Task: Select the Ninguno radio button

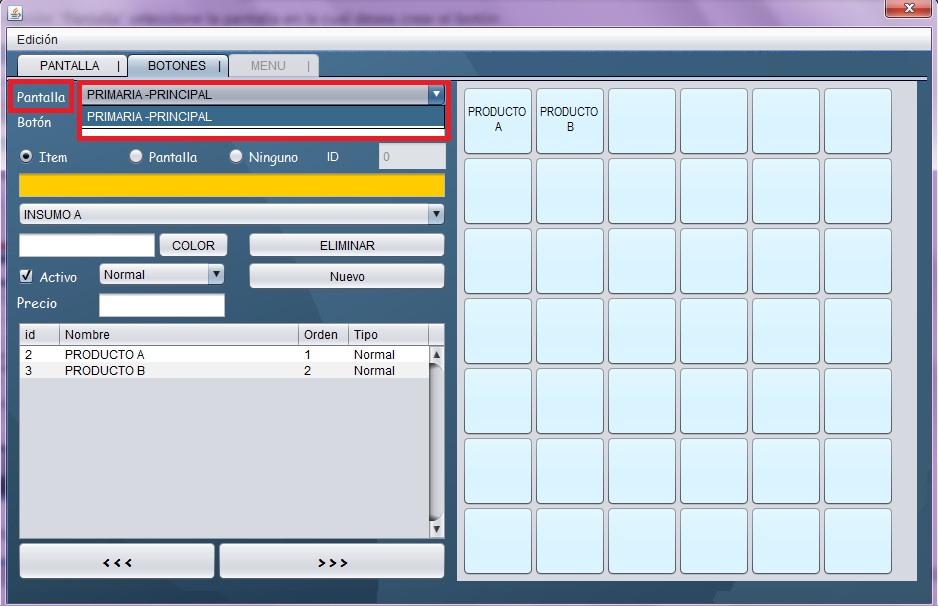Action: tap(237, 157)
